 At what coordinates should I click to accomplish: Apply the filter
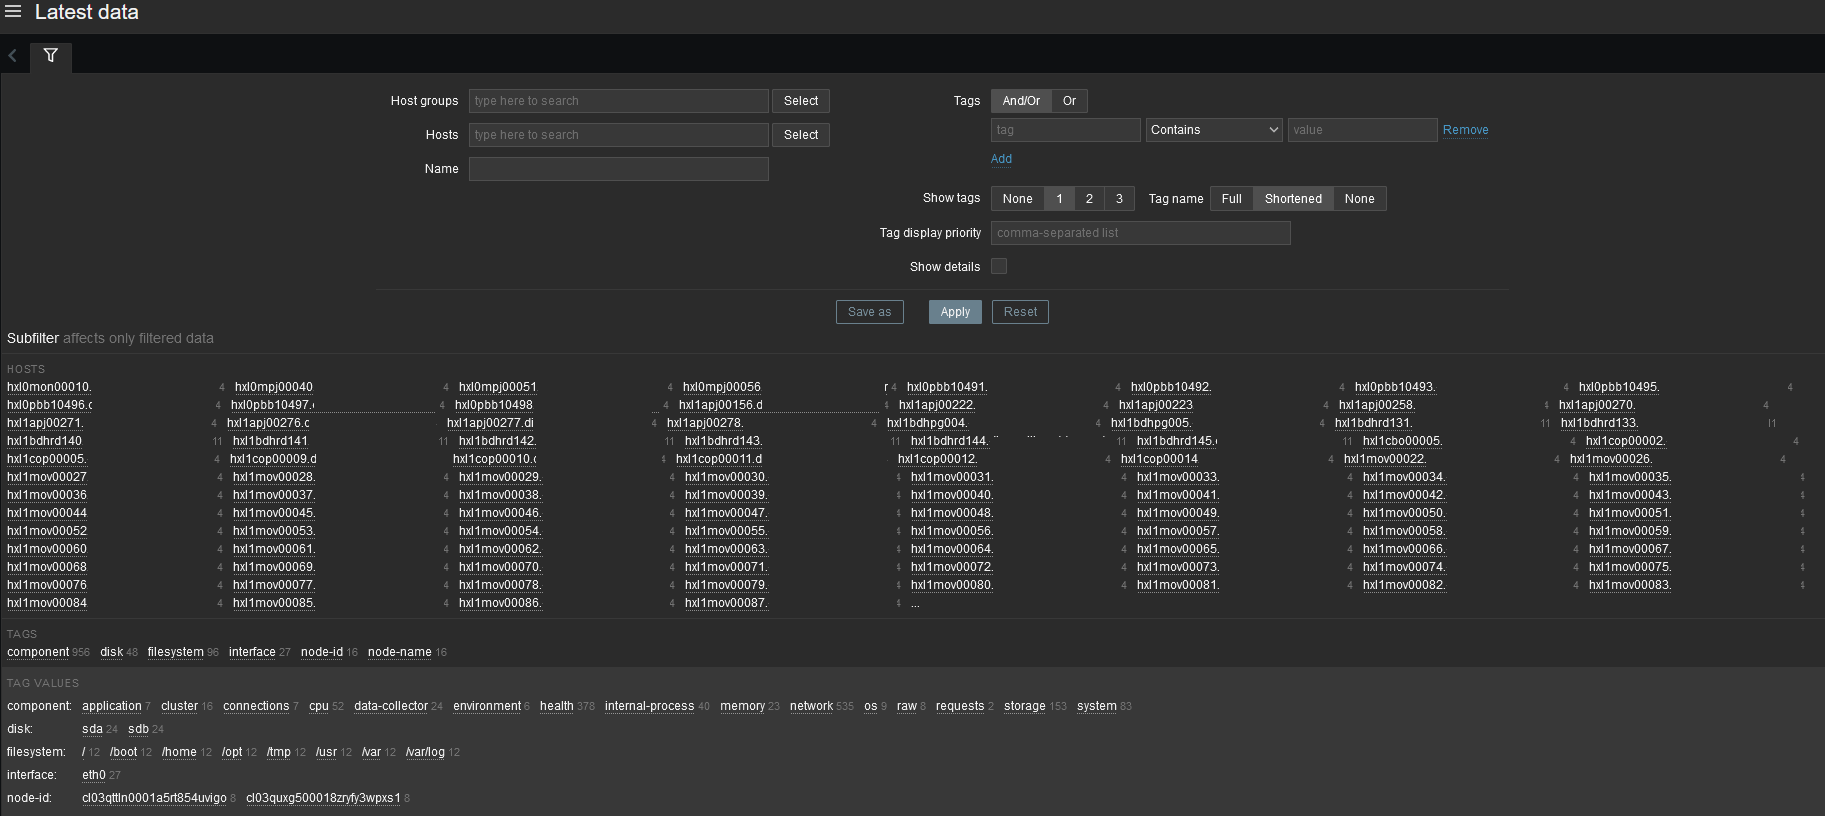955,312
